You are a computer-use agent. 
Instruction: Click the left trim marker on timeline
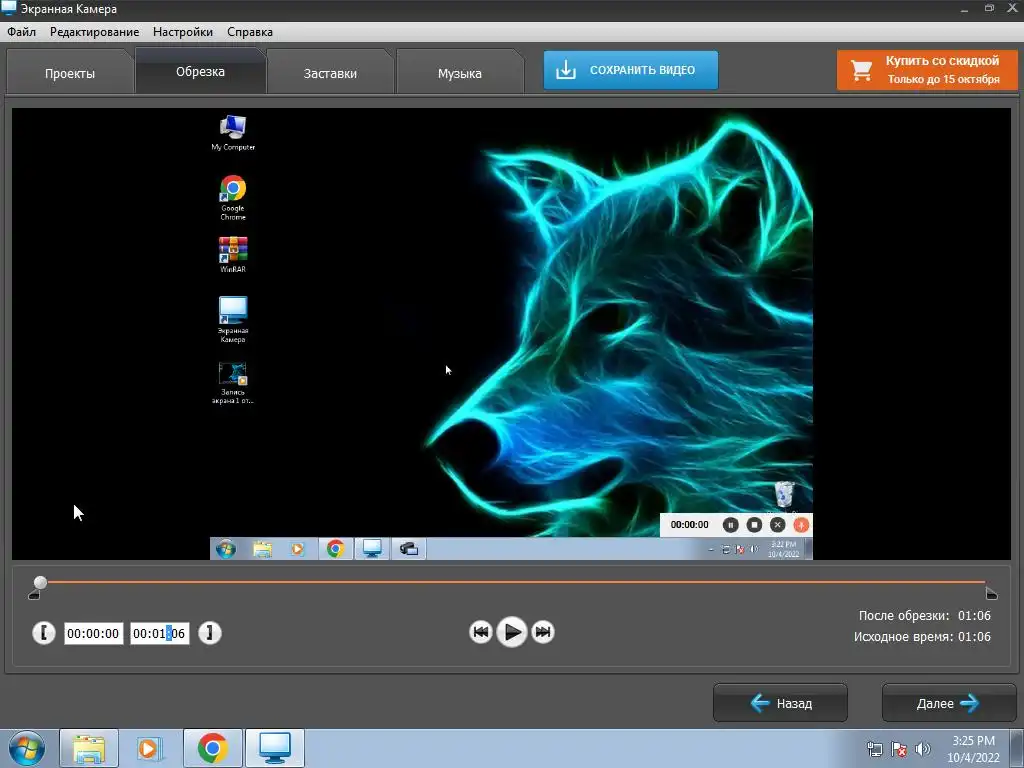coord(34,594)
